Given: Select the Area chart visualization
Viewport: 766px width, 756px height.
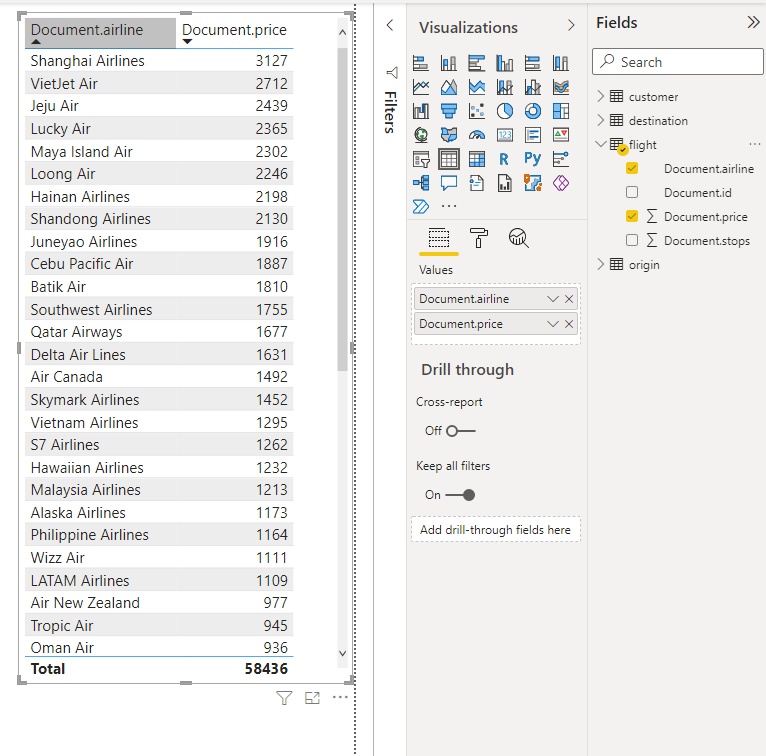Looking at the screenshot, I should (x=448, y=87).
